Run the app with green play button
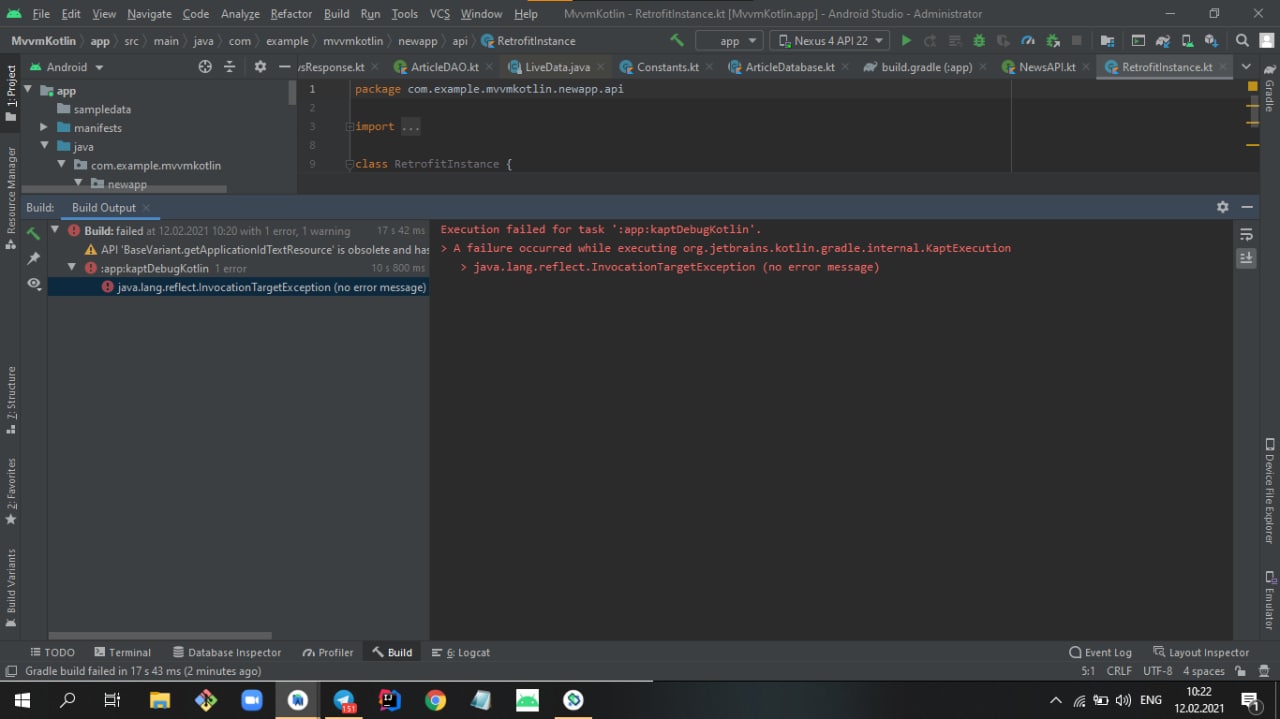Screen dimensions: 1280x719 tap(906, 41)
